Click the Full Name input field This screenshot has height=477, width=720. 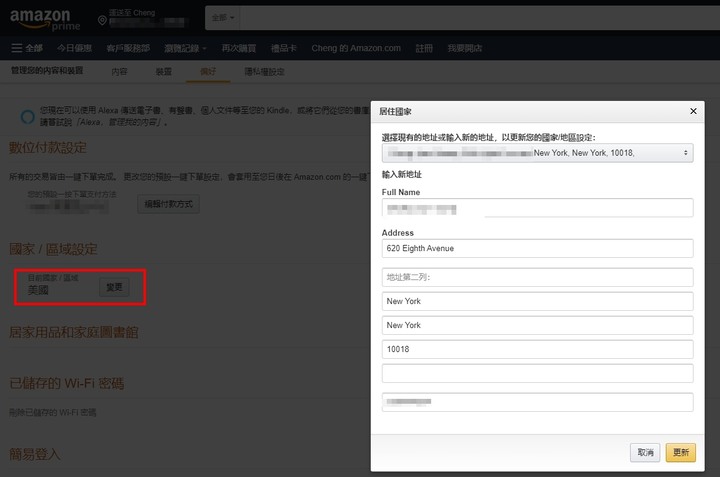tap(537, 208)
